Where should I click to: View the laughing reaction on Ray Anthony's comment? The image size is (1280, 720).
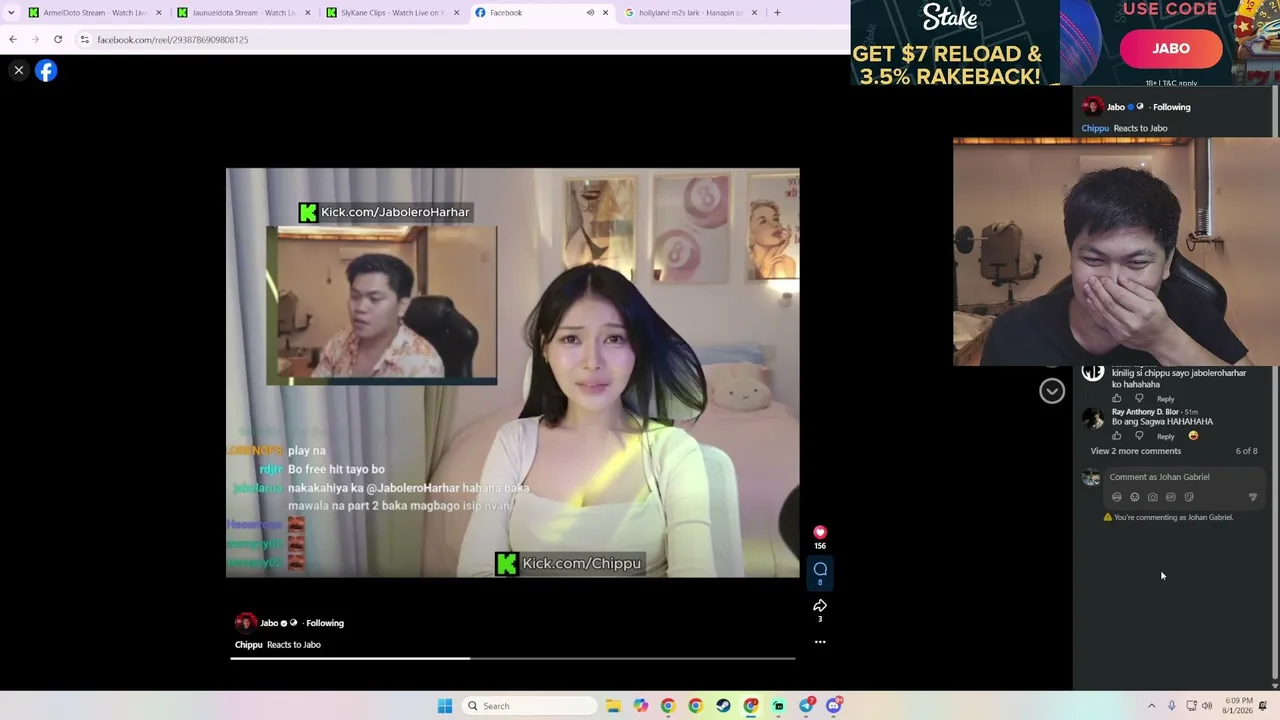pyautogui.click(x=1193, y=436)
